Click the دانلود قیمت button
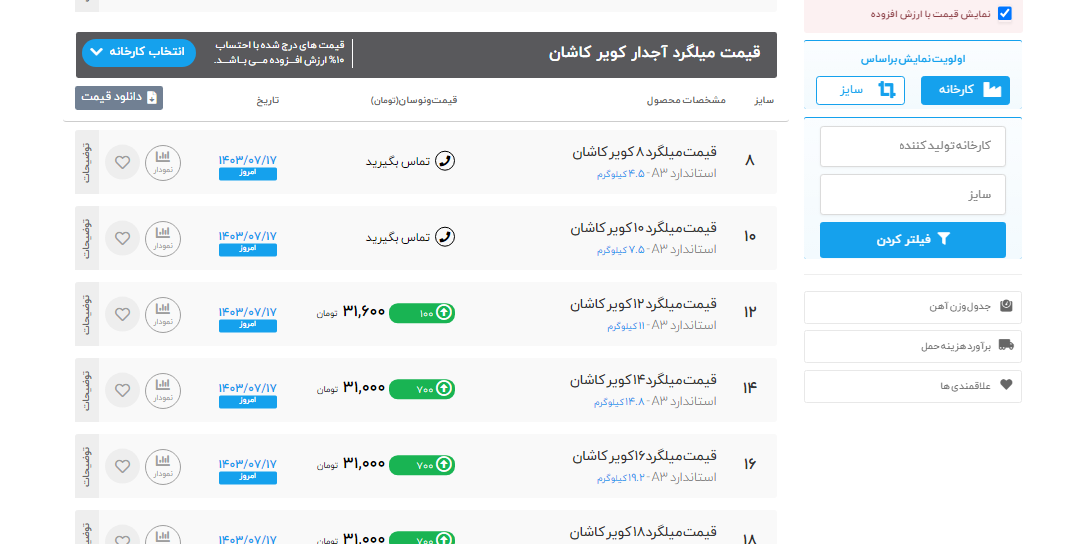Image resolution: width=1069 pixels, height=544 pixels. coord(119,98)
